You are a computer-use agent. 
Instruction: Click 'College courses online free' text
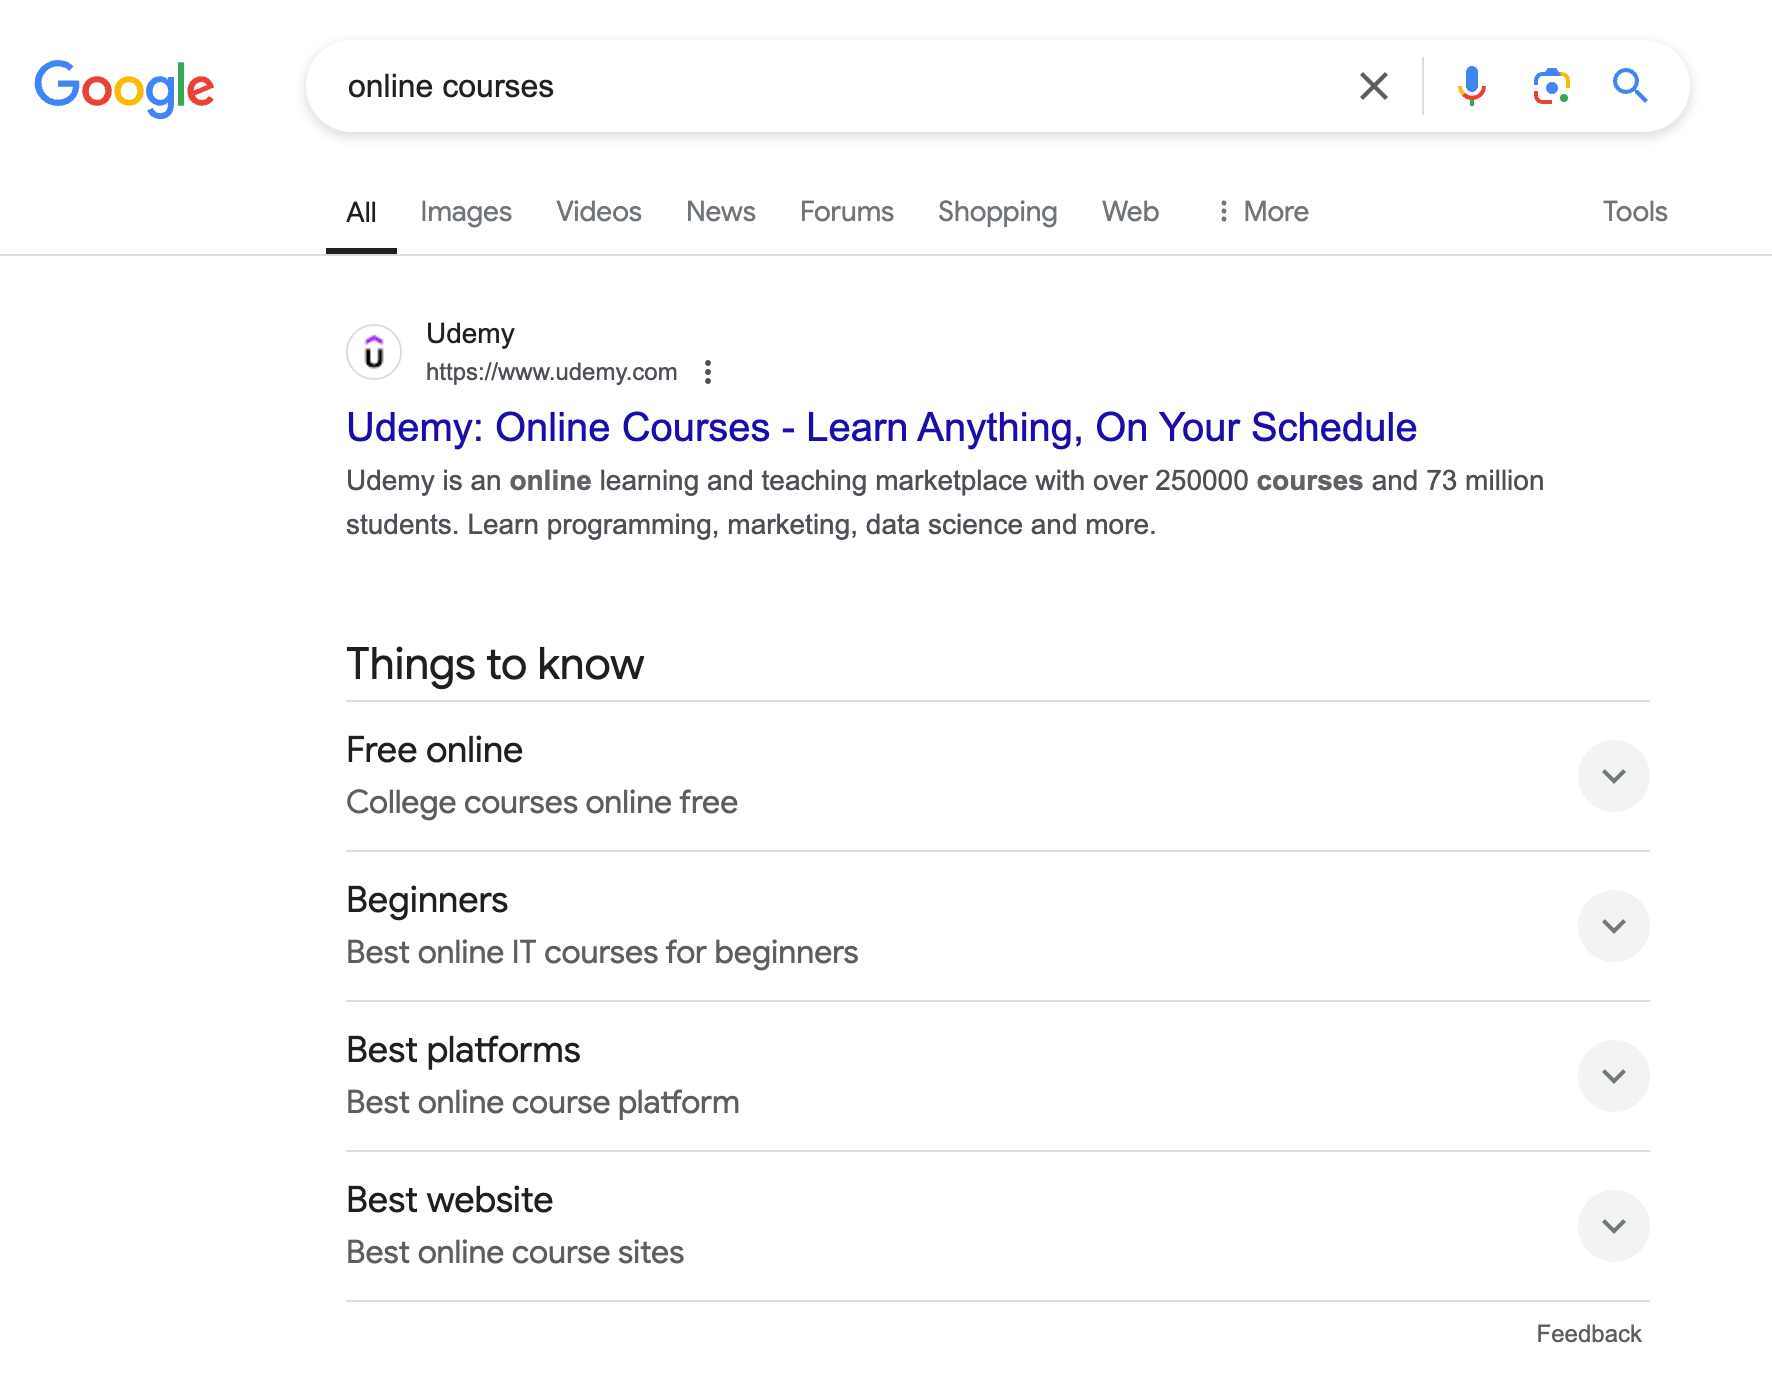coord(542,803)
